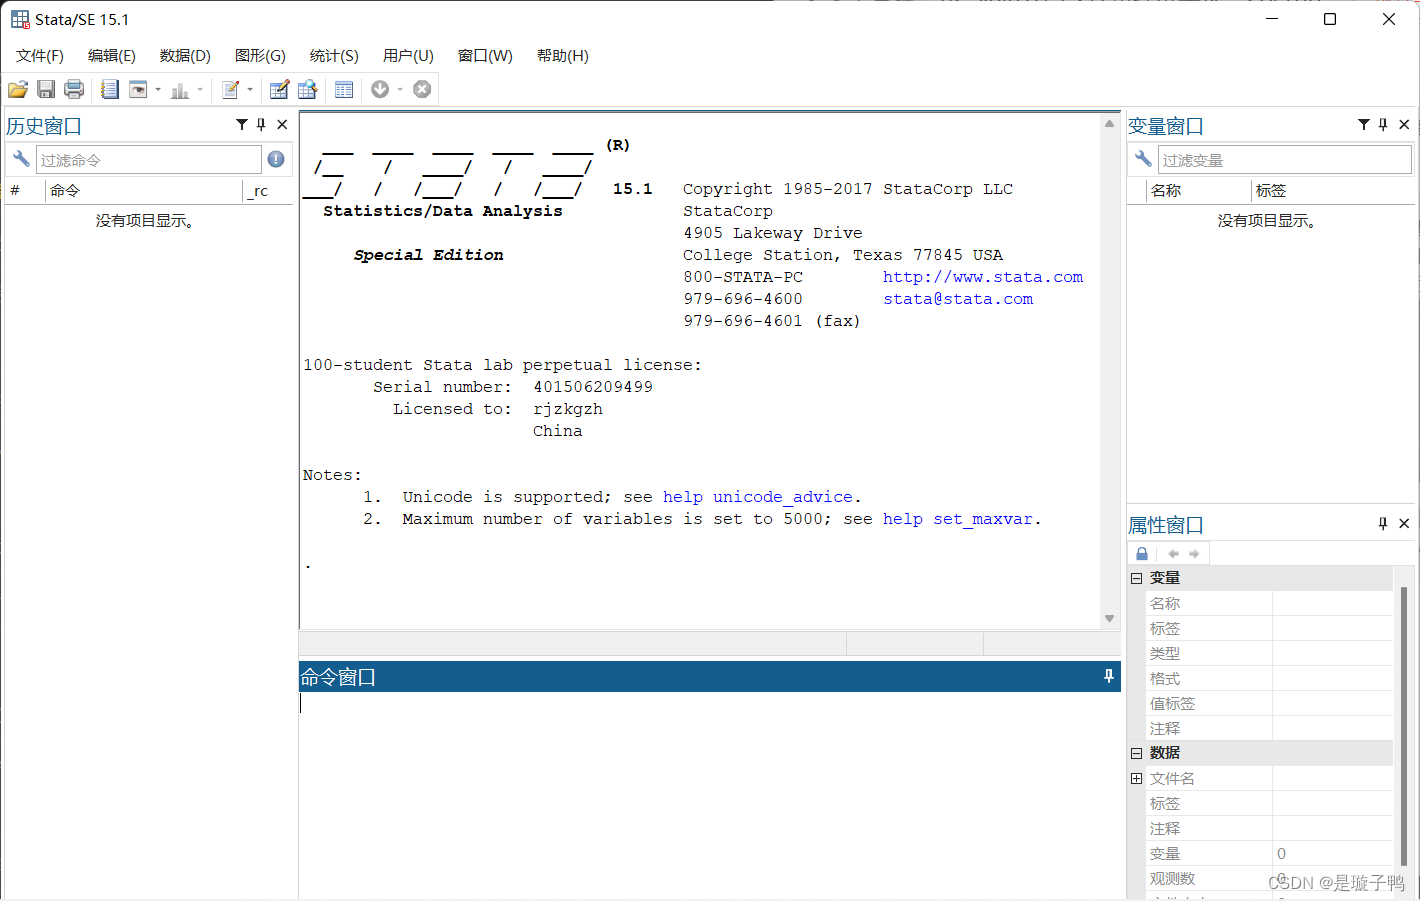
Task: Open the More icon dropdown arrow
Action: [400, 90]
